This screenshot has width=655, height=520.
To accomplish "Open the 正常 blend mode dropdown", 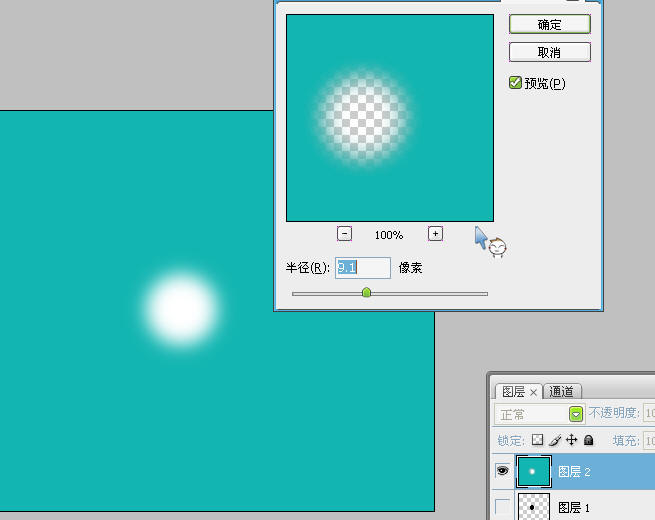I will coord(576,414).
